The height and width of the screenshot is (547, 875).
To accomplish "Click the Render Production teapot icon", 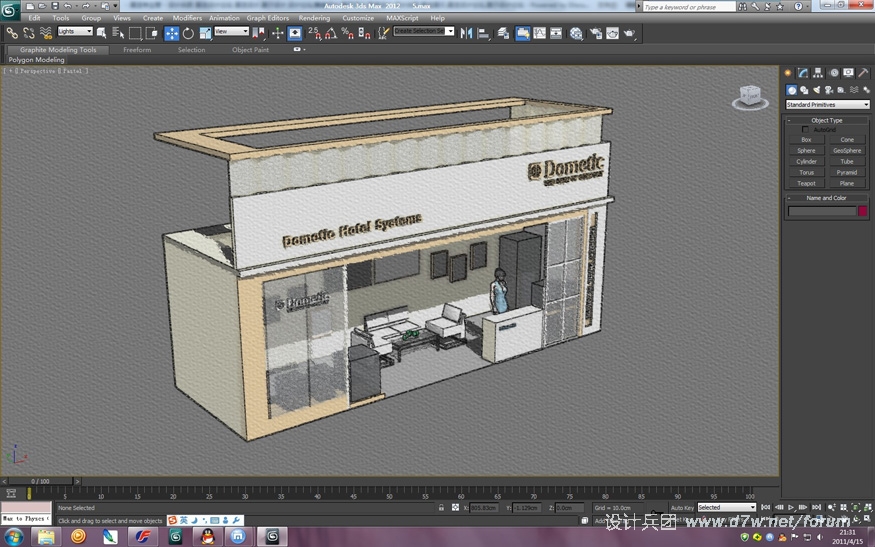I will click(x=630, y=33).
